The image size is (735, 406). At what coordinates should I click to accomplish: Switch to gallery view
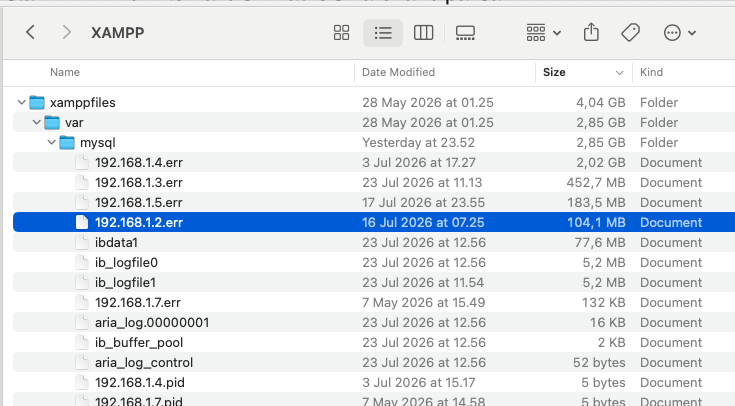pos(465,33)
